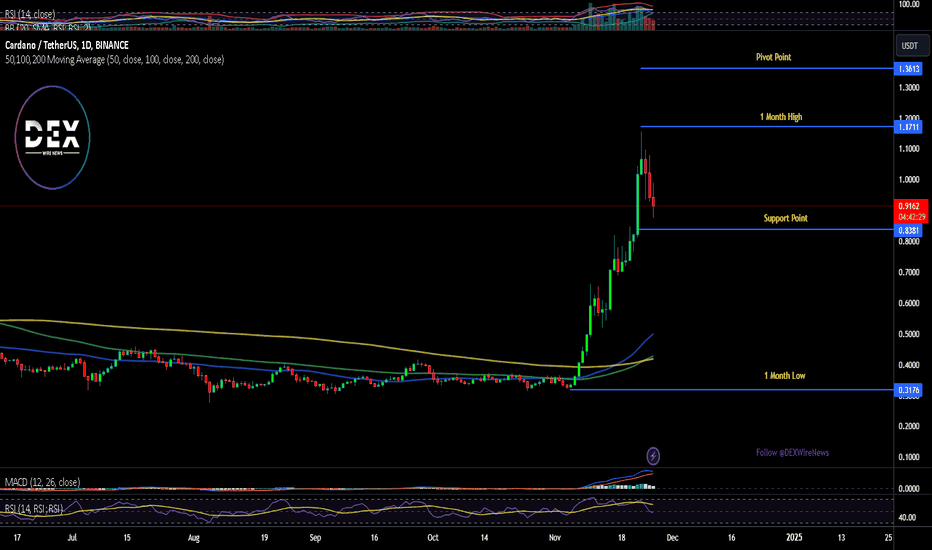Click the Pivot Point horizontal line
This screenshot has width=932, height=550.
(x=767, y=68)
